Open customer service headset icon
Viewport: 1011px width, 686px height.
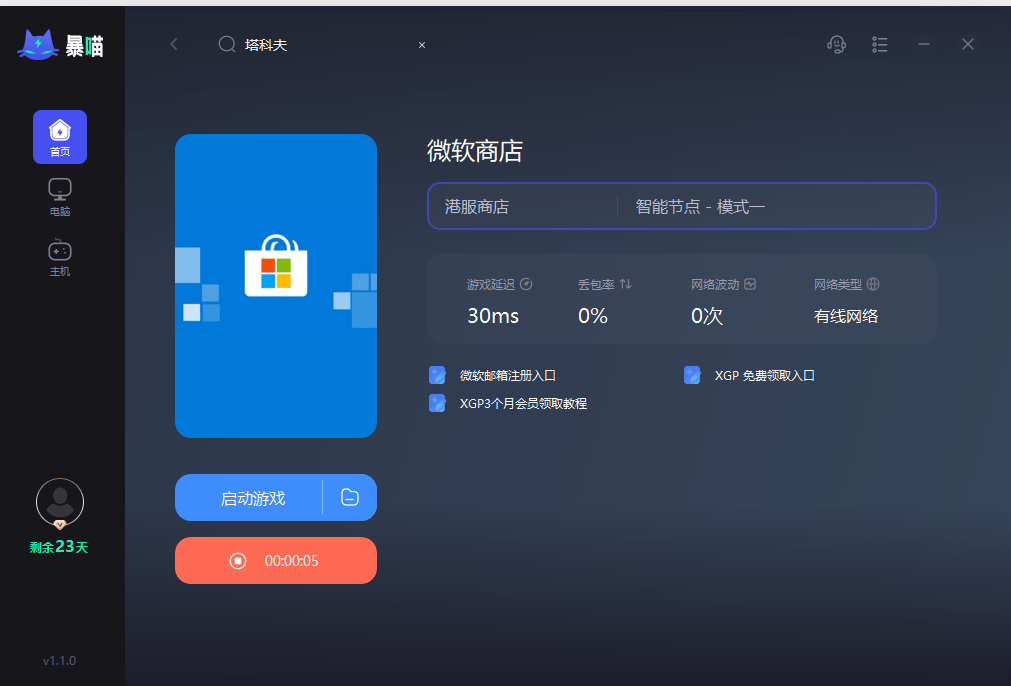[836, 44]
